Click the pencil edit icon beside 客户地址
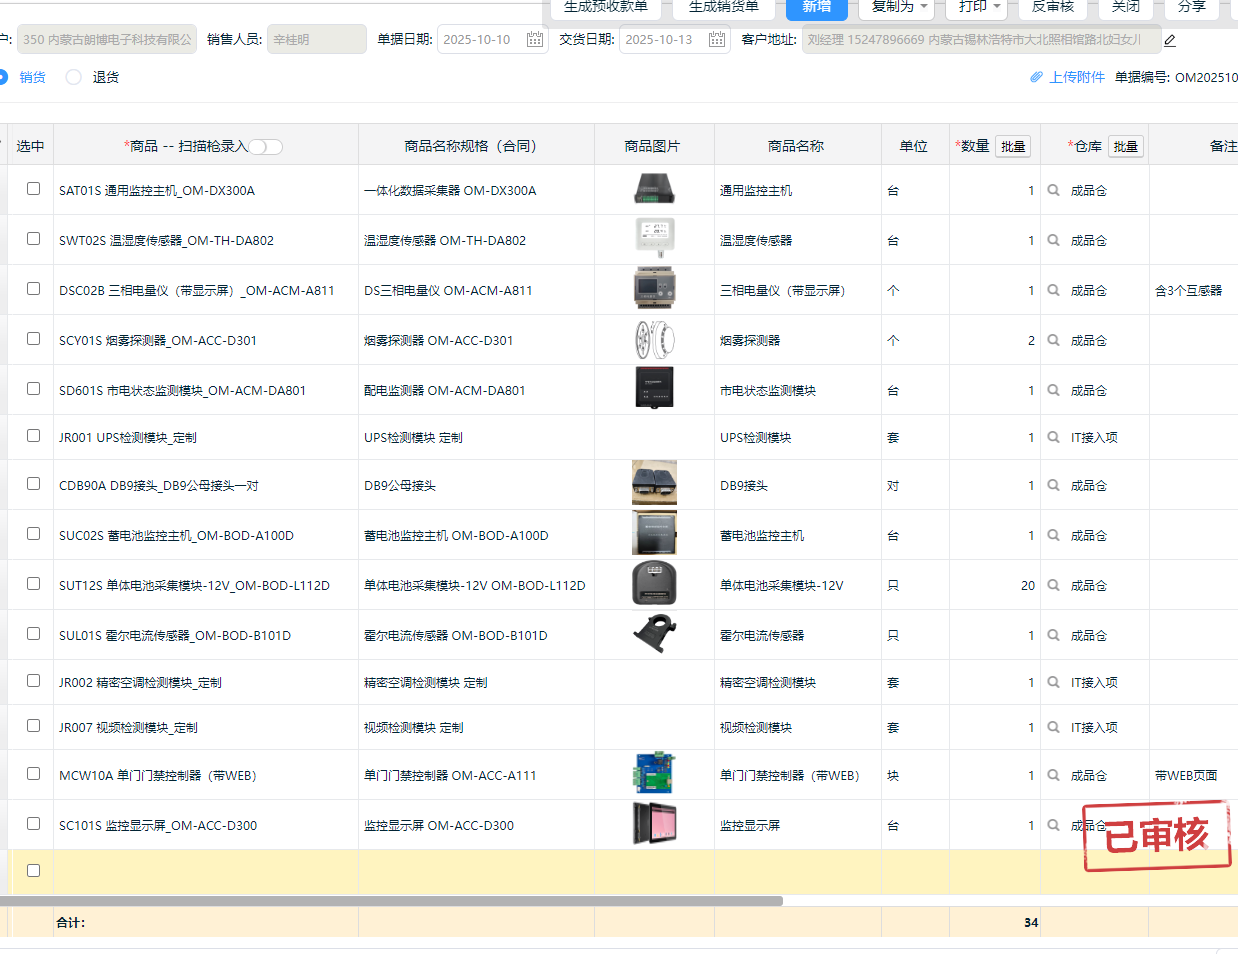The height and width of the screenshot is (954, 1238). (1170, 40)
